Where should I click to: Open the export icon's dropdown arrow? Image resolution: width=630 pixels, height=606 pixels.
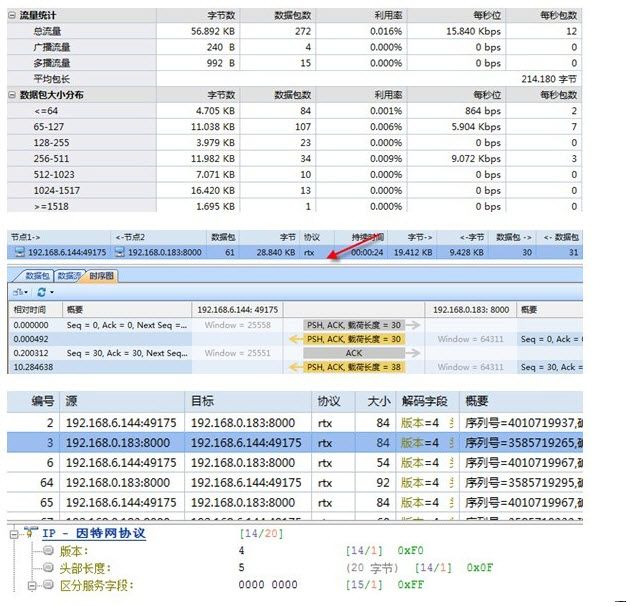(x=26, y=292)
